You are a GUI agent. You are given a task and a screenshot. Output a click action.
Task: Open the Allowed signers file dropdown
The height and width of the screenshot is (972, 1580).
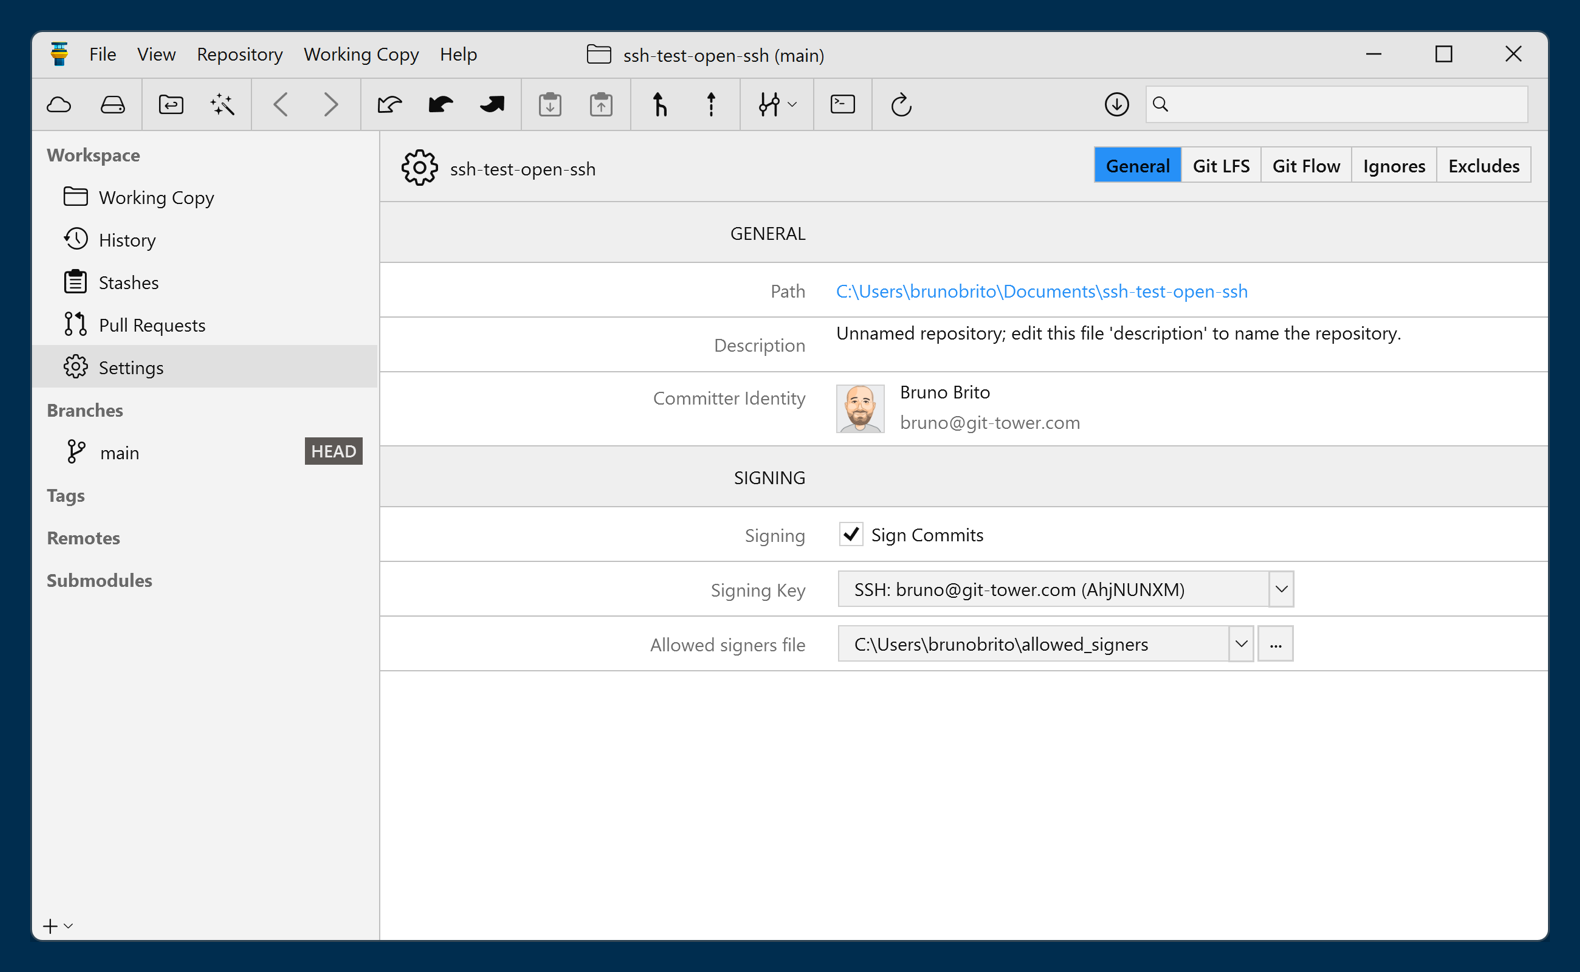[x=1240, y=645]
